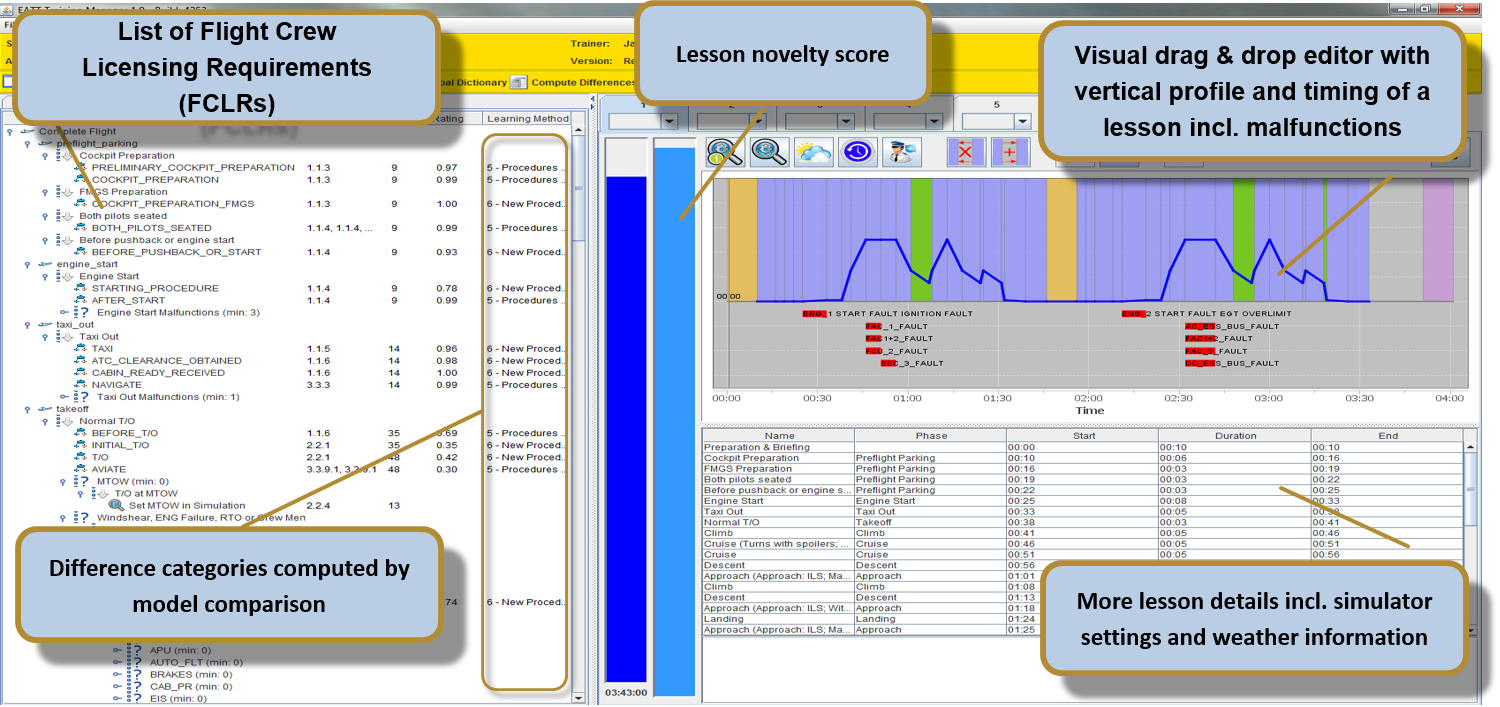
Task: Click the tree panel scroll down arrow
Action: (578, 697)
